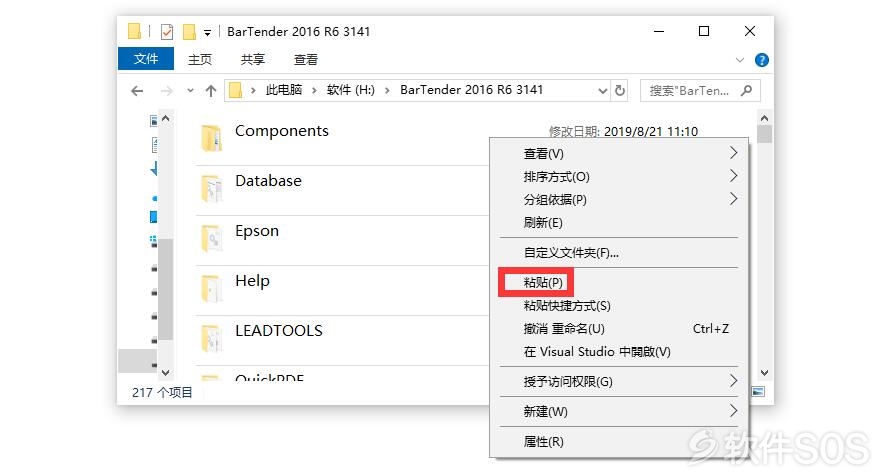Viewport: 883px width, 475px height.
Task: Click the navigation pane scroll down arrow
Action: click(x=165, y=372)
